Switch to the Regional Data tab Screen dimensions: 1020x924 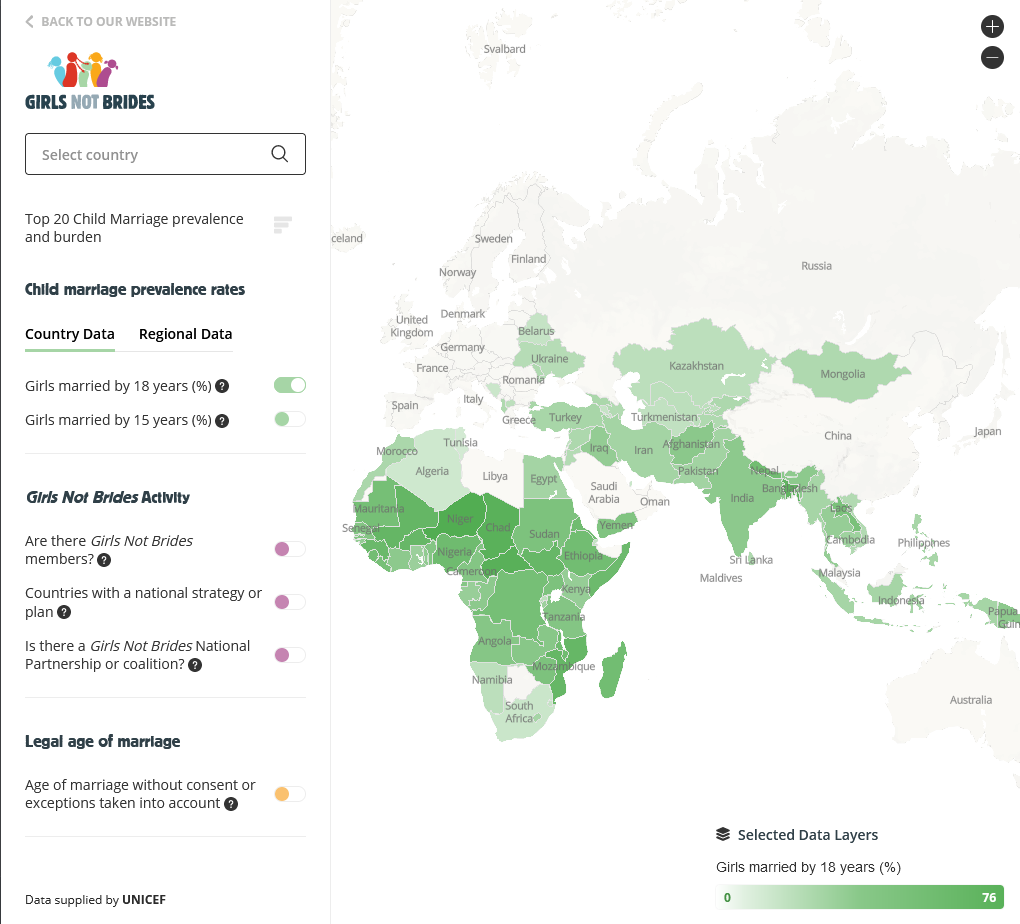coord(185,334)
